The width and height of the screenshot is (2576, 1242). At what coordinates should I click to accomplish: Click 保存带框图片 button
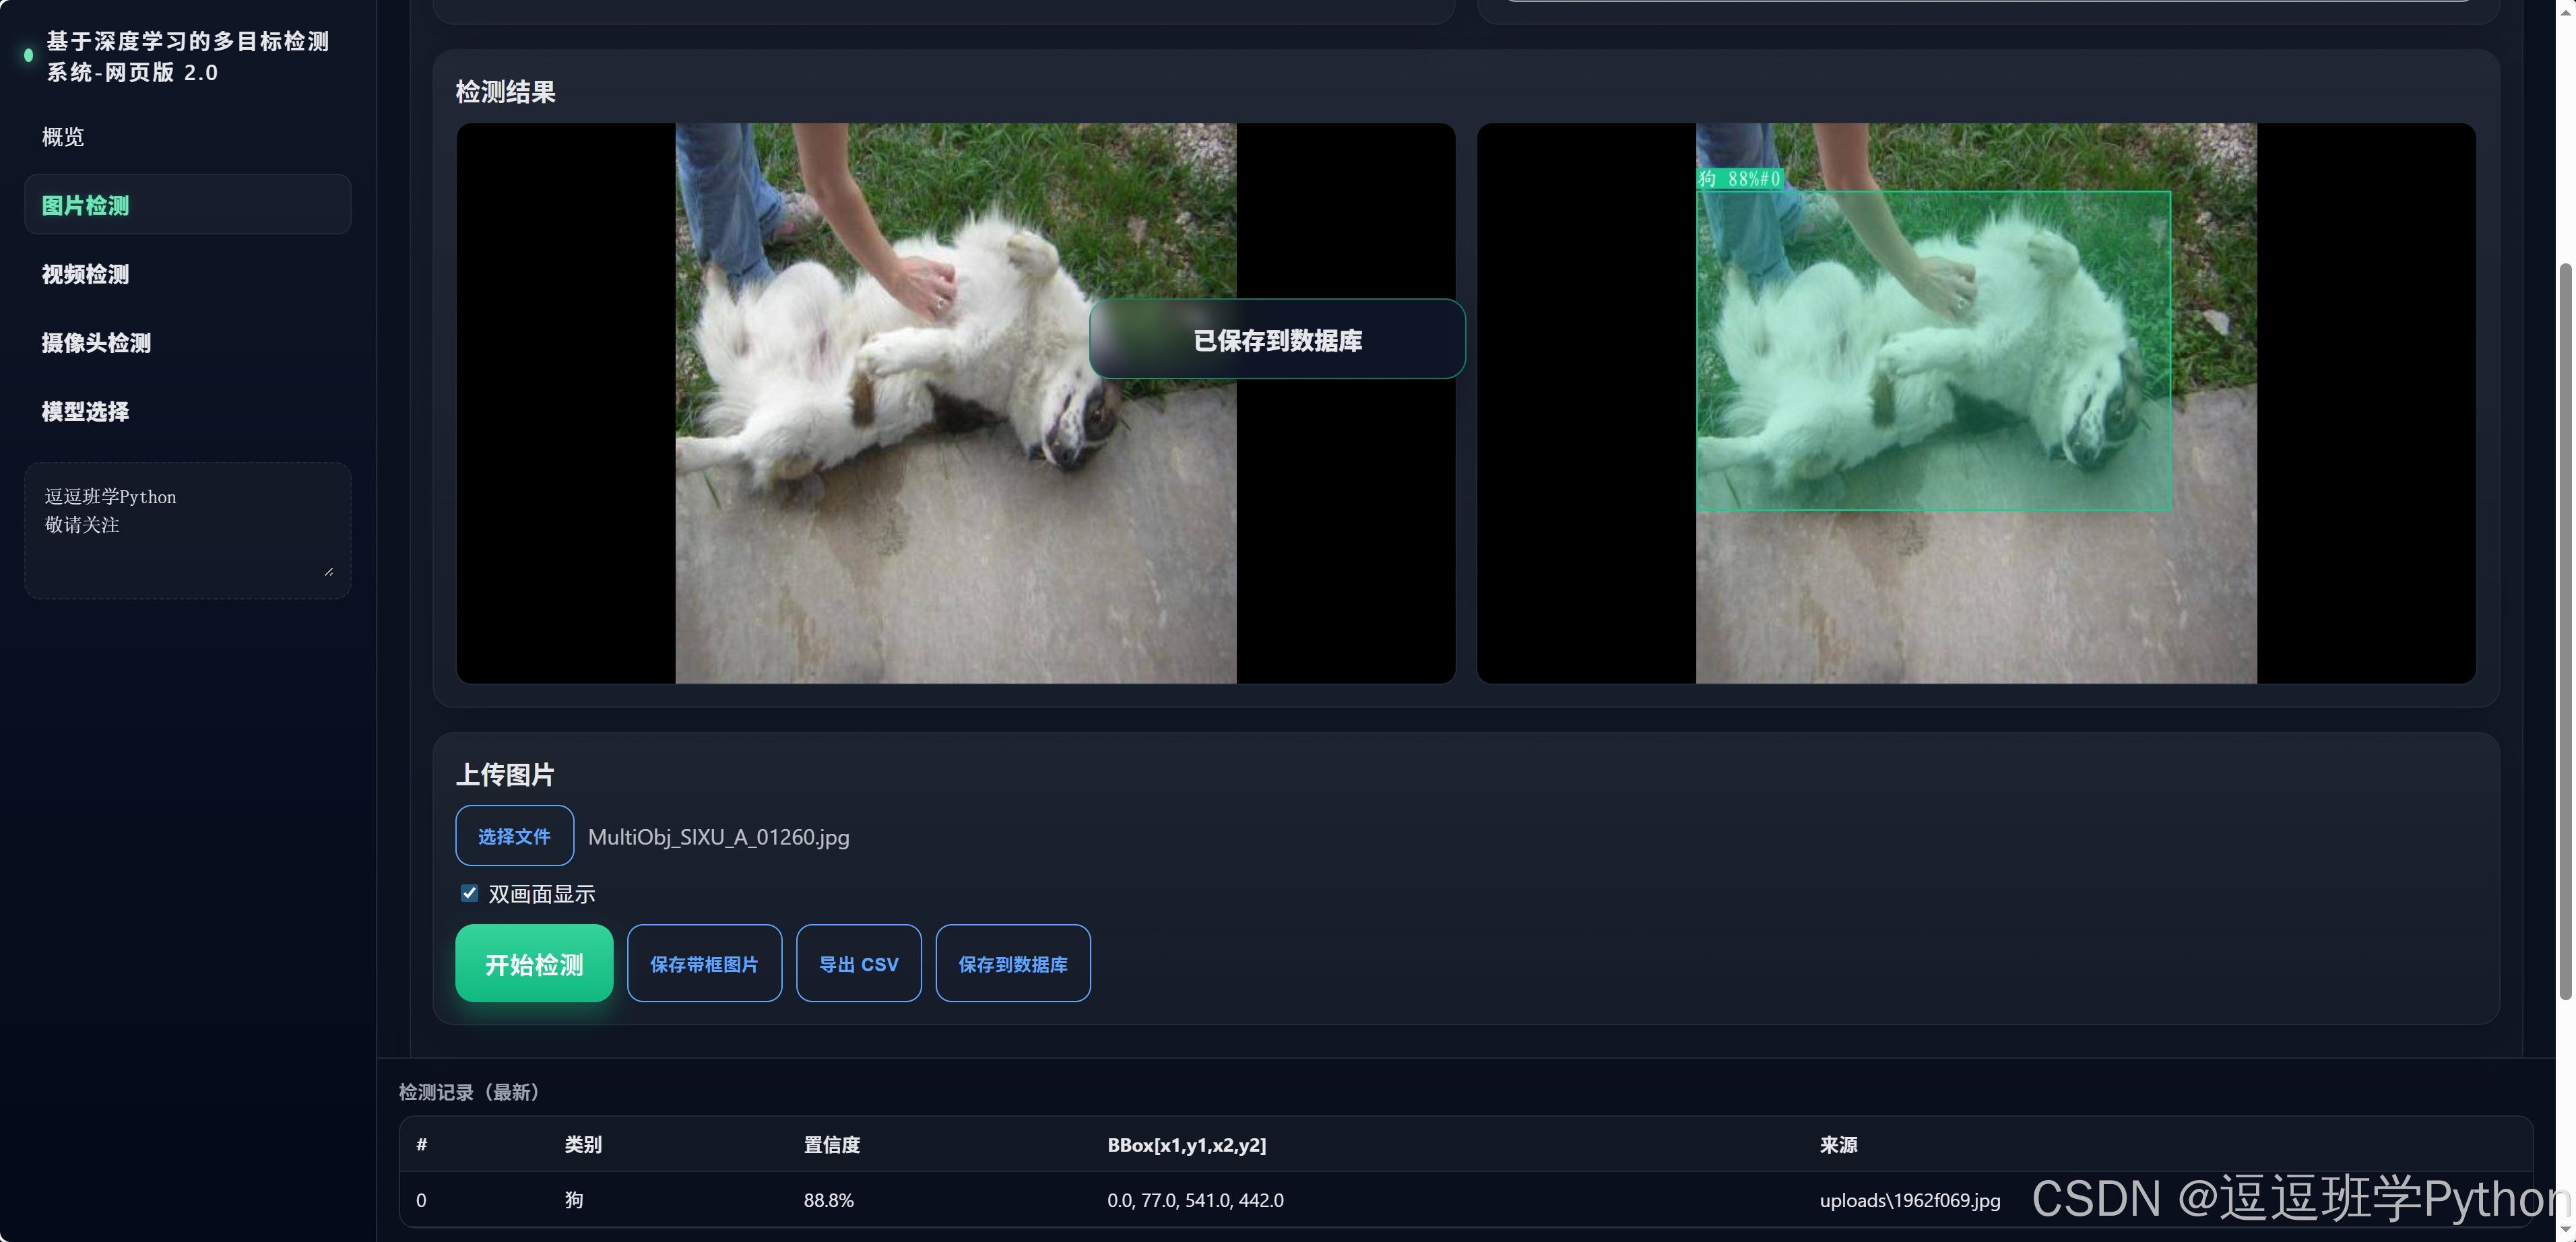point(704,963)
